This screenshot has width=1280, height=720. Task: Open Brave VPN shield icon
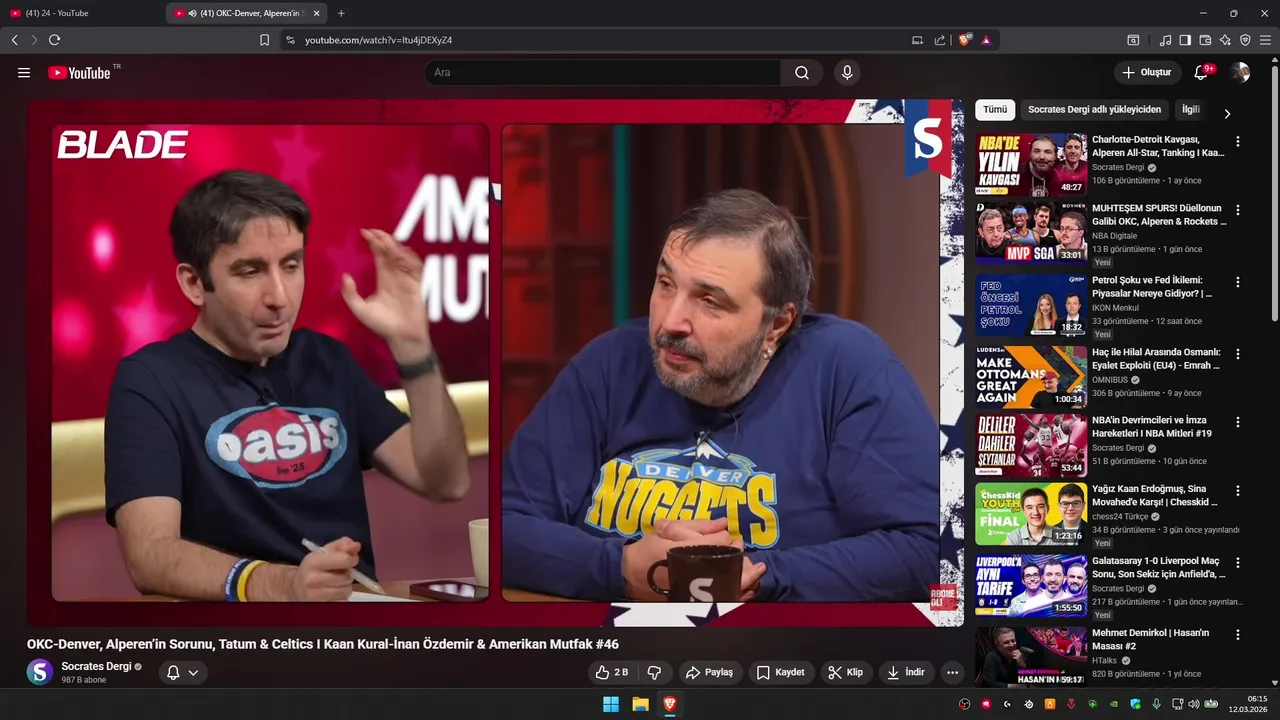click(1245, 40)
